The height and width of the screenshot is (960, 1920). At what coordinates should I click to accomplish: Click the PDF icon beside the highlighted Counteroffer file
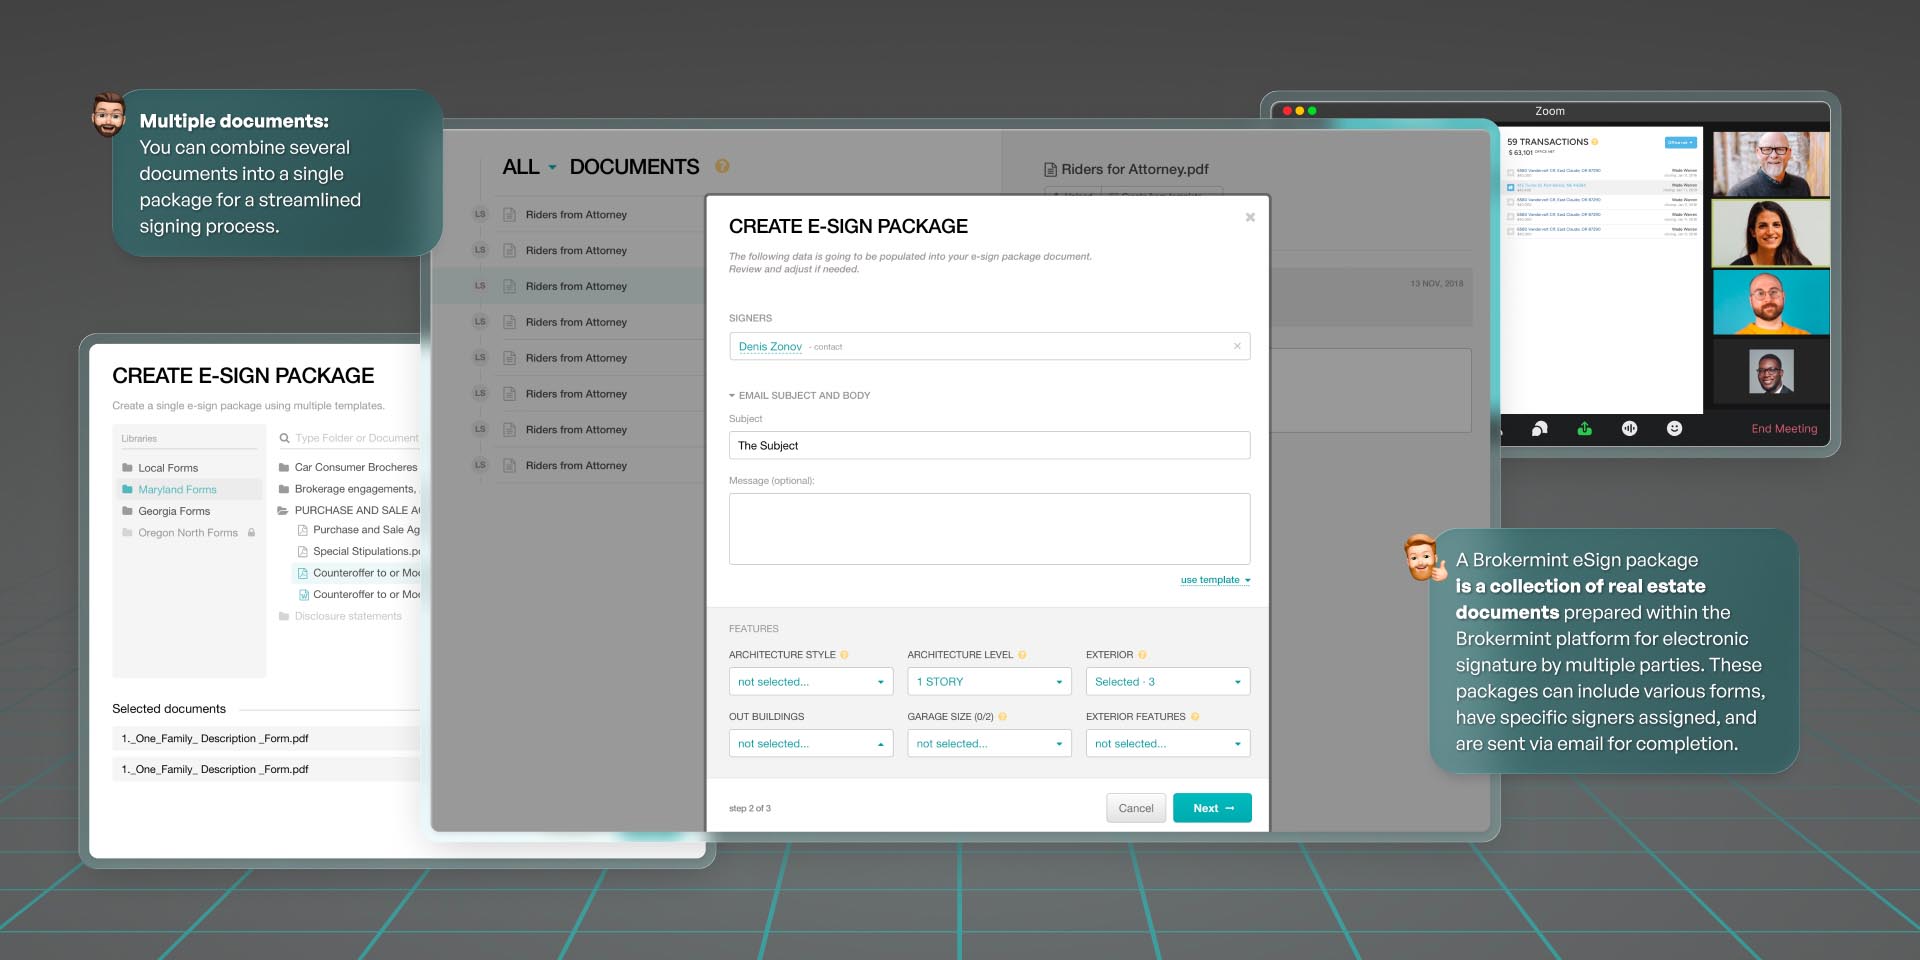click(303, 573)
